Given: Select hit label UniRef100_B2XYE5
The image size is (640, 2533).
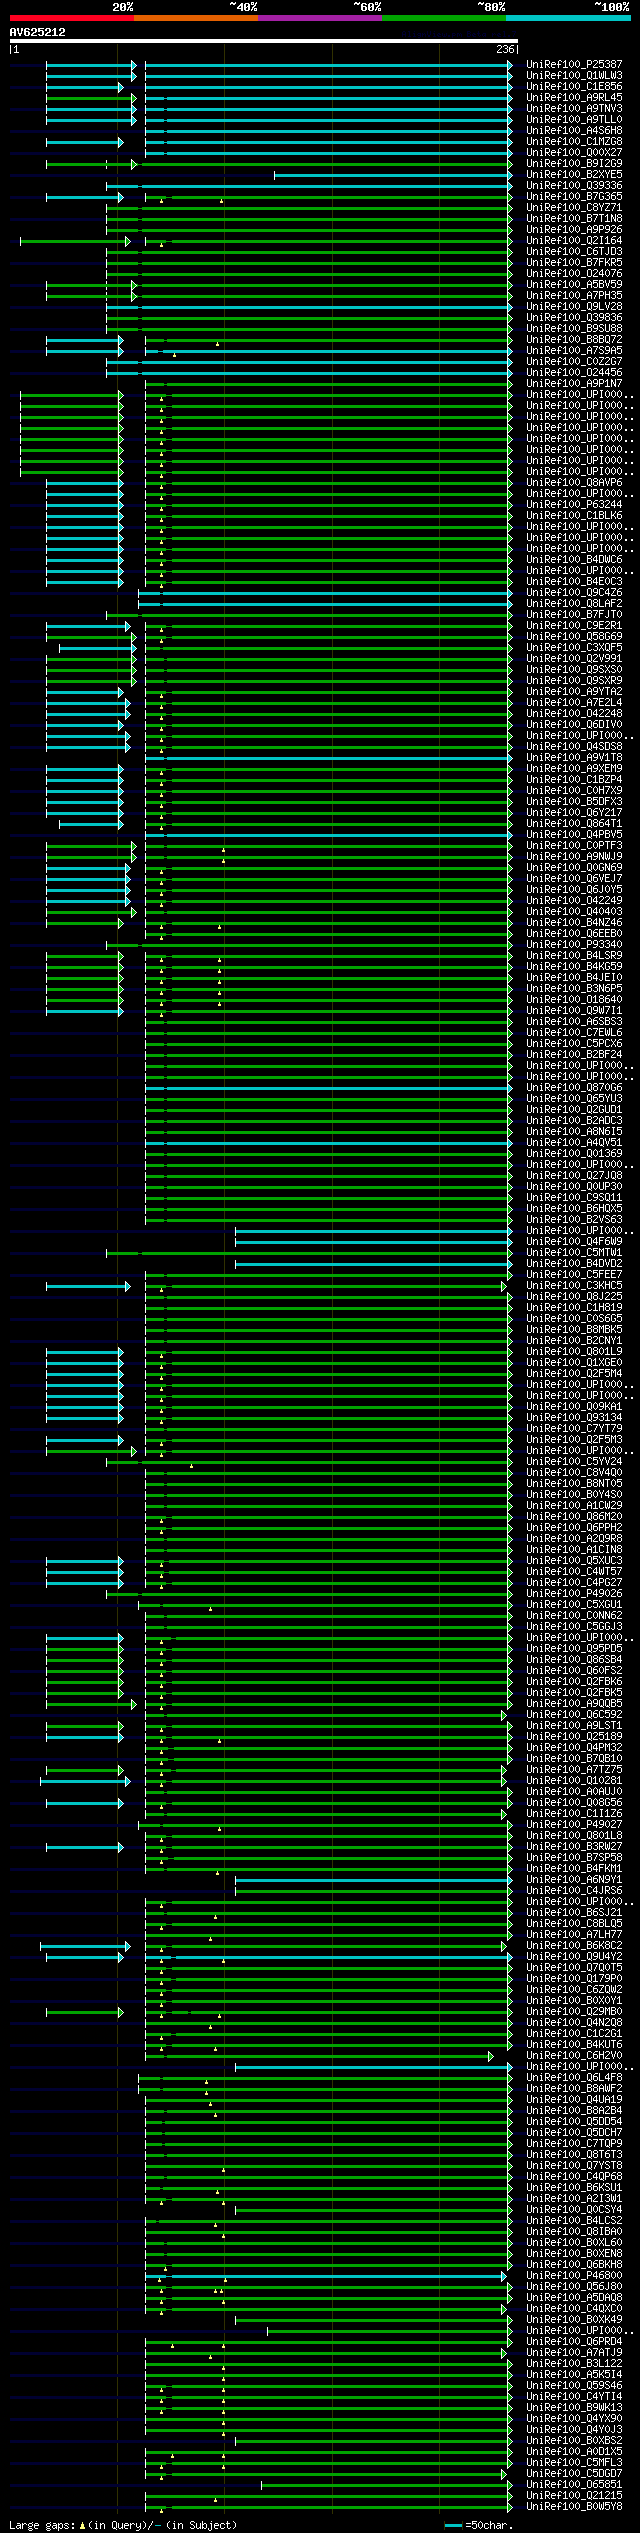Looking at the screenshot, I should point(574,175).
